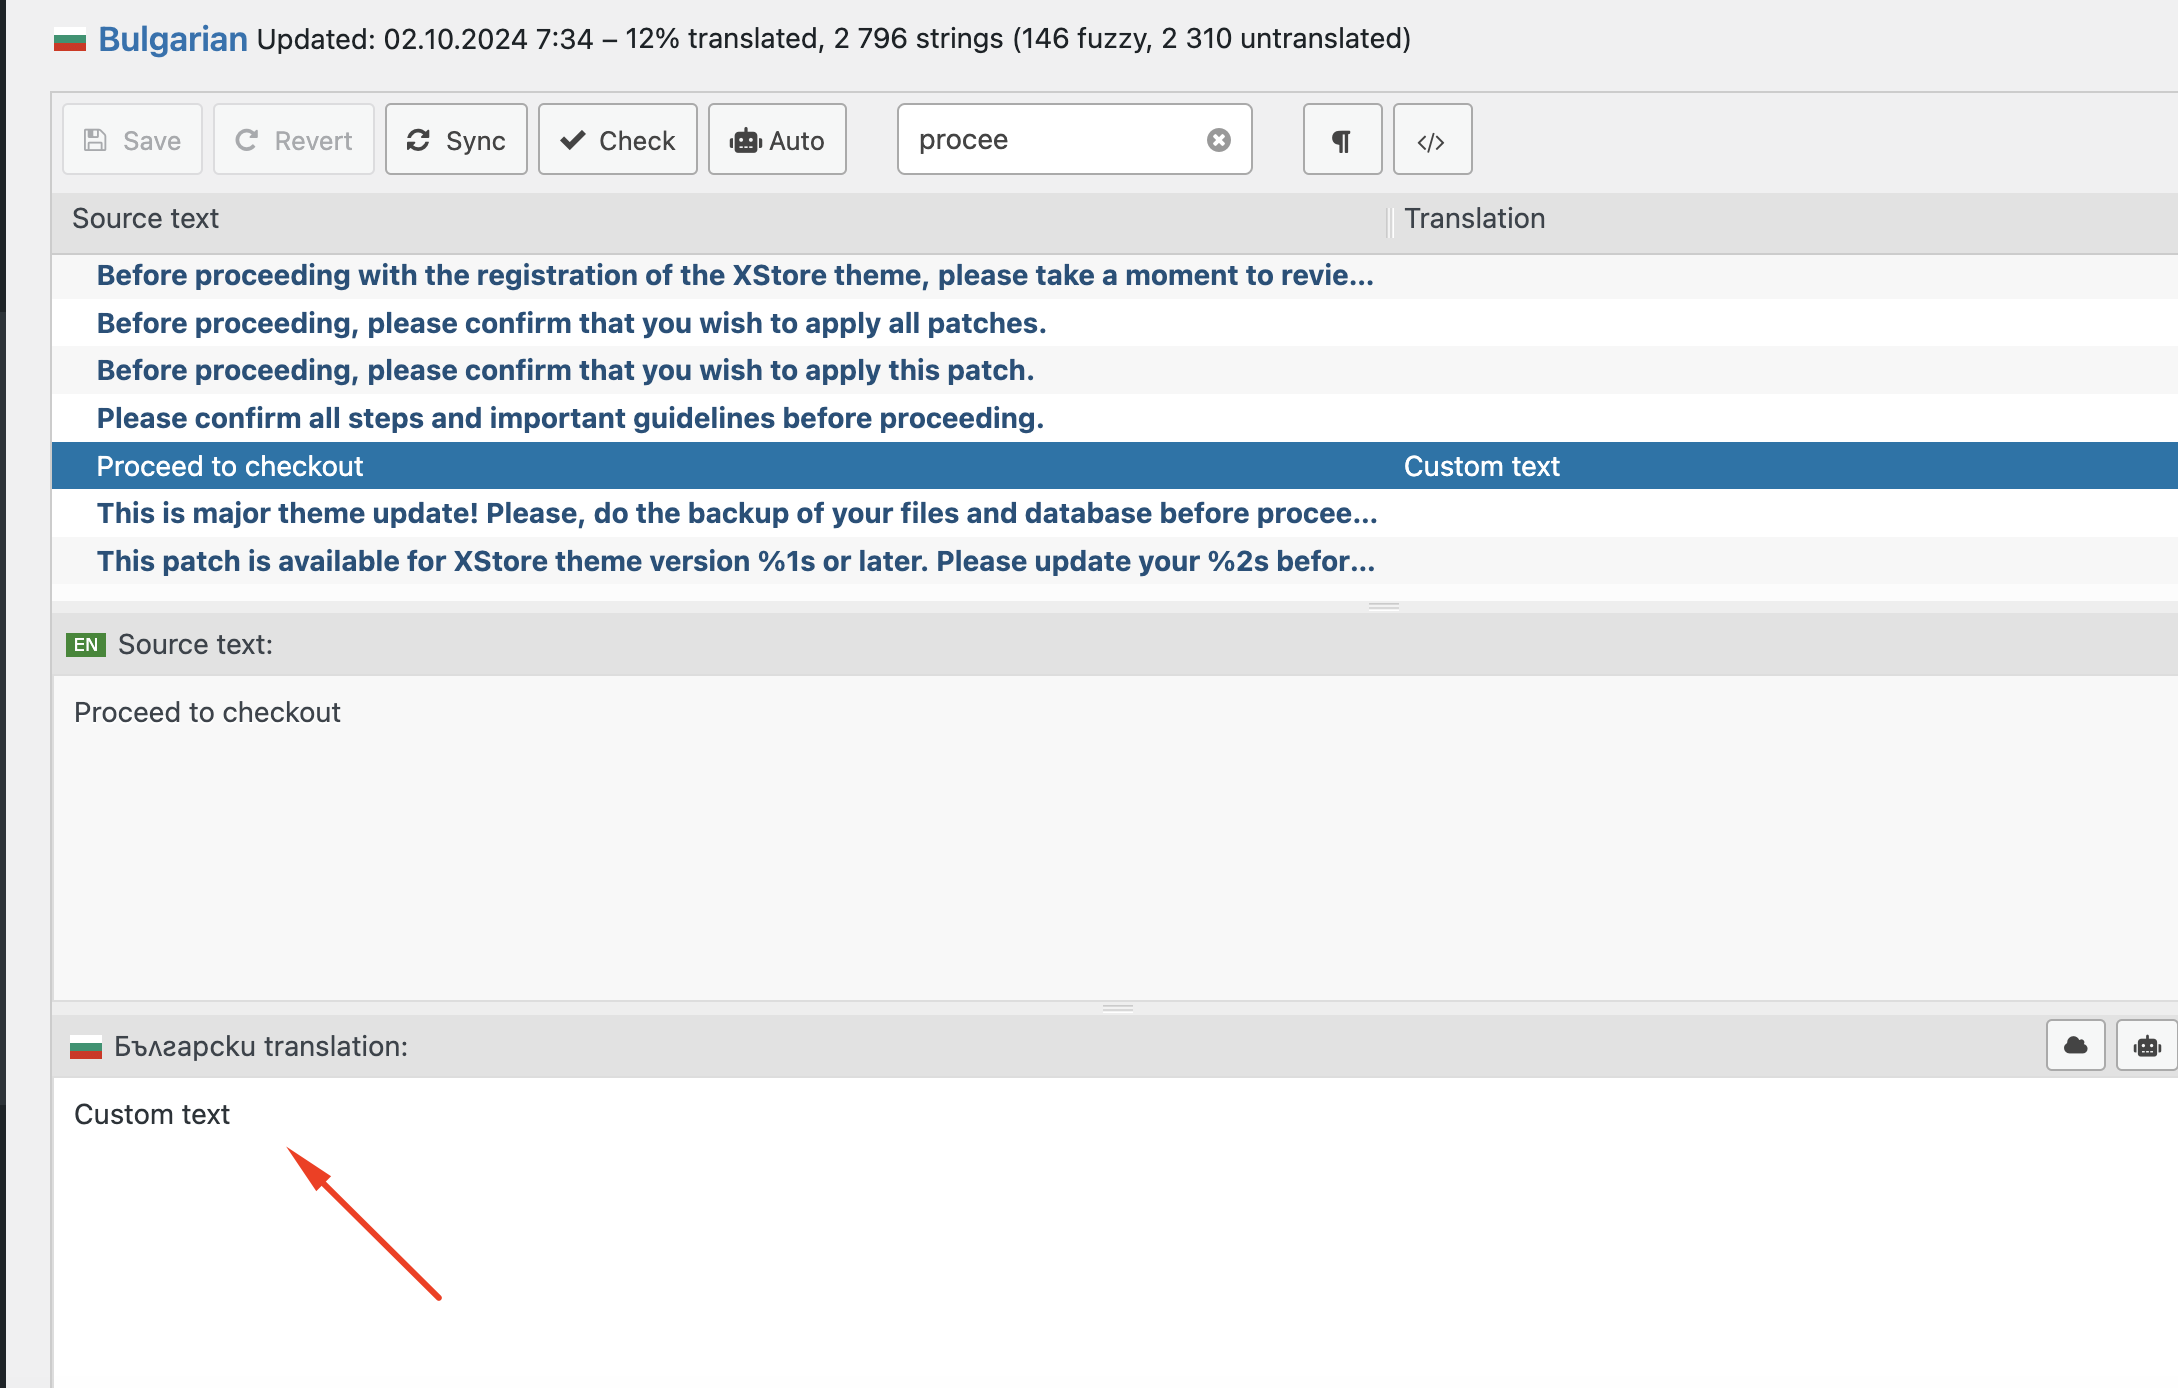Select the 'Before proceeding, please confirm patches' string
This screenshot has width=2178, height=1388.
pyautogui.click(x=570, y=322)
